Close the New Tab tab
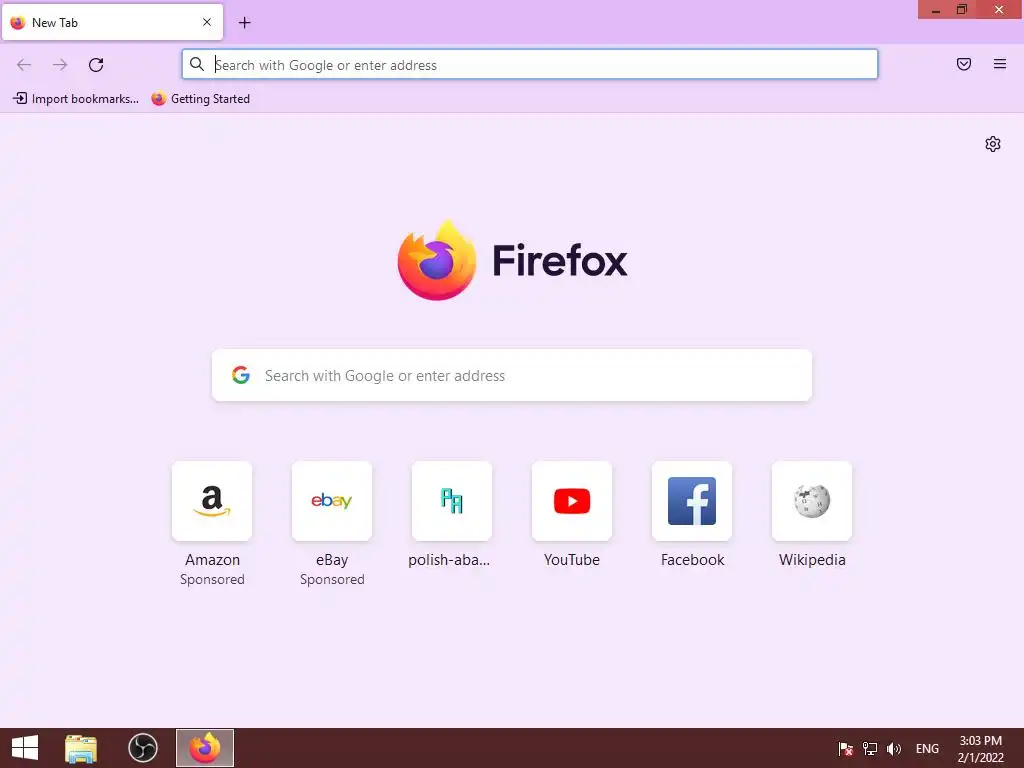This screenshot has width=1024, height=768. 207,22
